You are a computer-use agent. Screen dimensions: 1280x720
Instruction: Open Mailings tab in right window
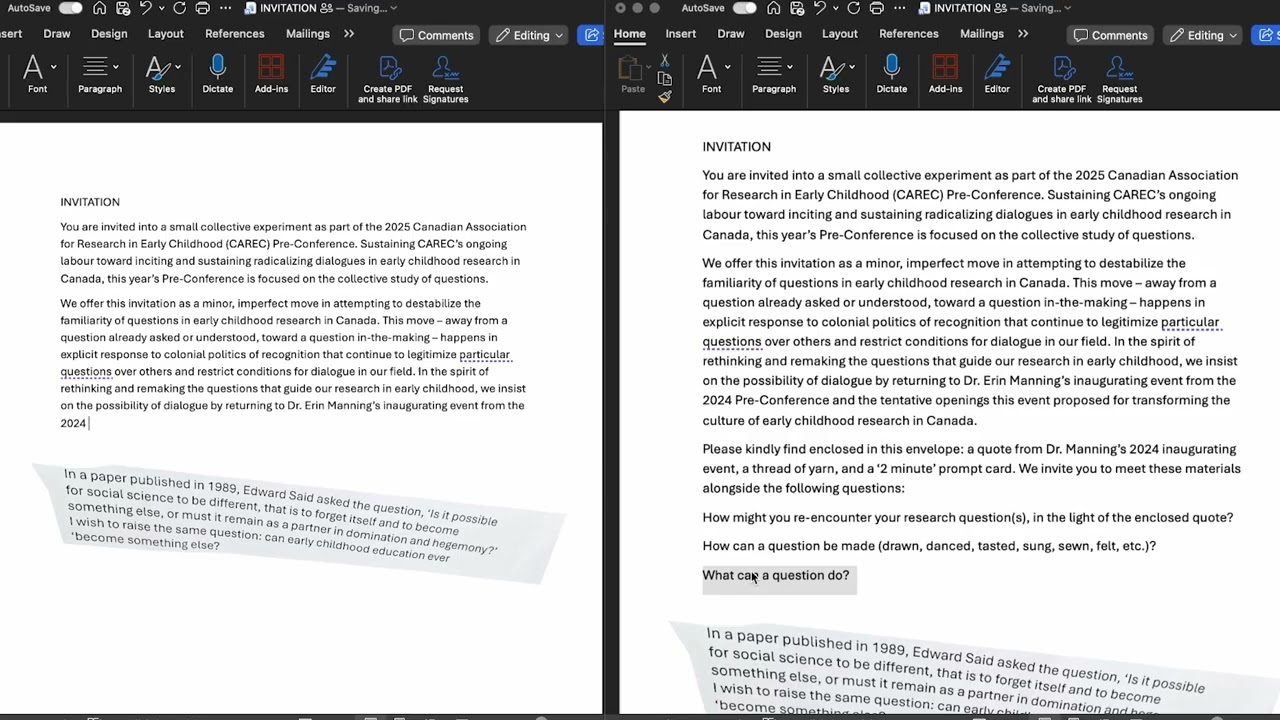pyautogui.click(x=982, y=34)
